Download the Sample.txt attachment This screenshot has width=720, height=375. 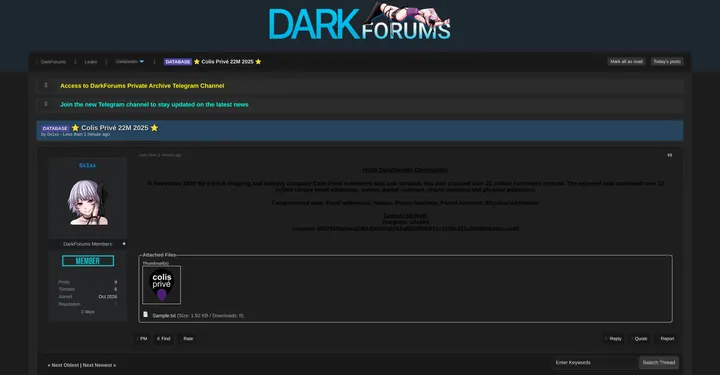164,316
